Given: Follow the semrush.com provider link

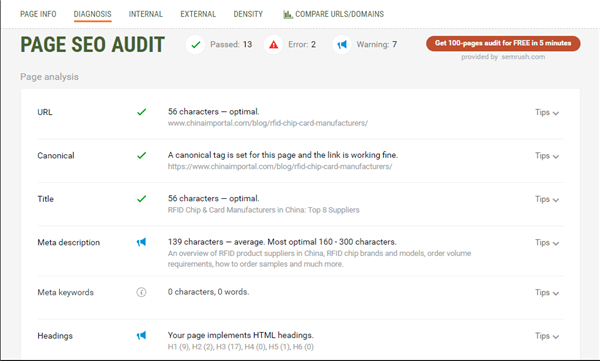Looking at the screenshot, I should 523,57.
